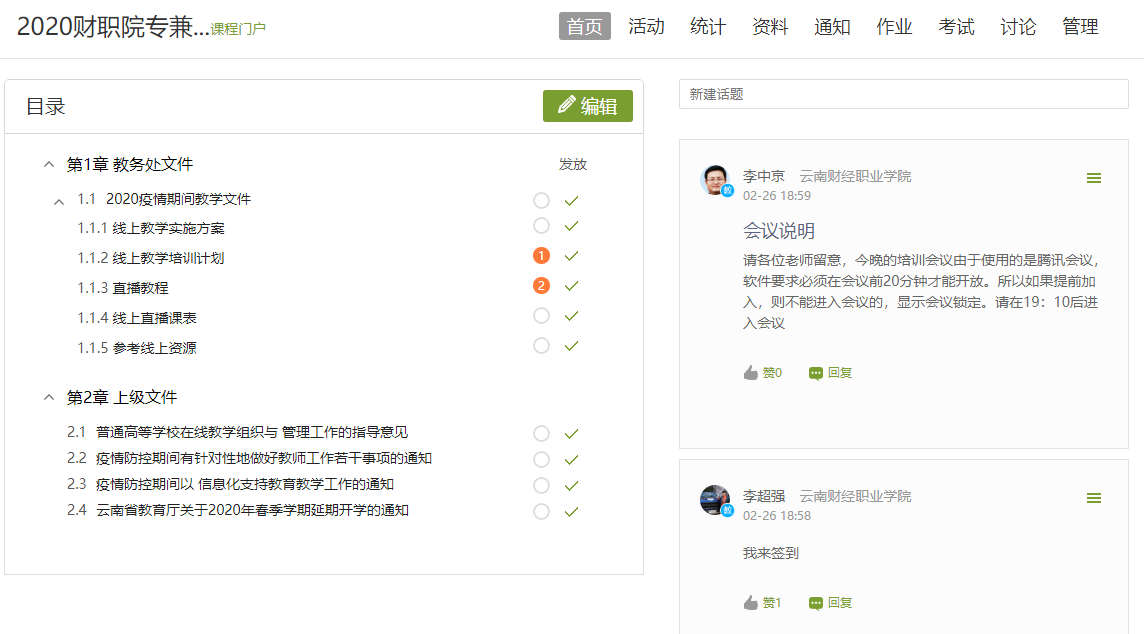The width and height of the screenshot is (1144, 634).
Task: Open the hamburger menu on 李超强's post
Action: (x=1094, y=498)
